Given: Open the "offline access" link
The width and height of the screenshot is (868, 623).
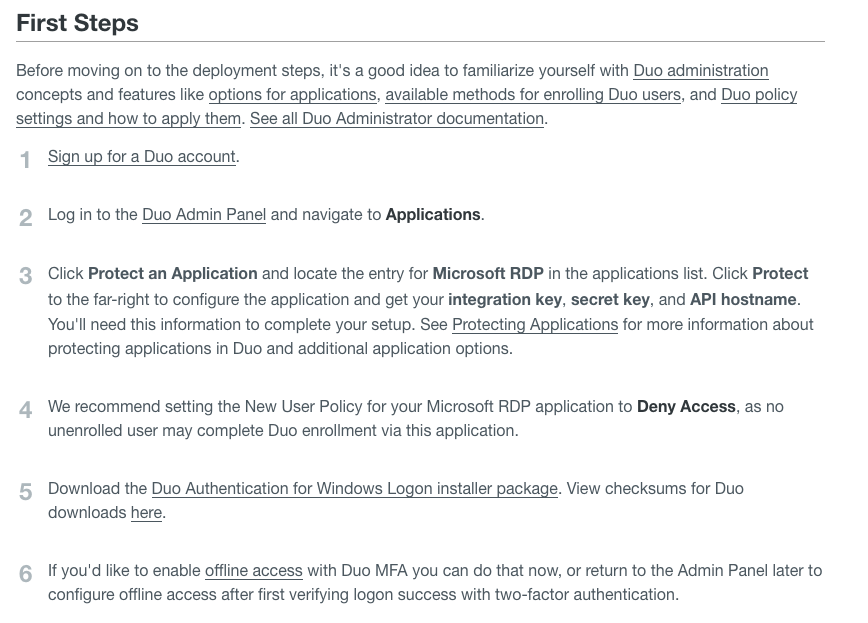Looking at the screenshot, I should pyautogui.click(x=253, y=570).
